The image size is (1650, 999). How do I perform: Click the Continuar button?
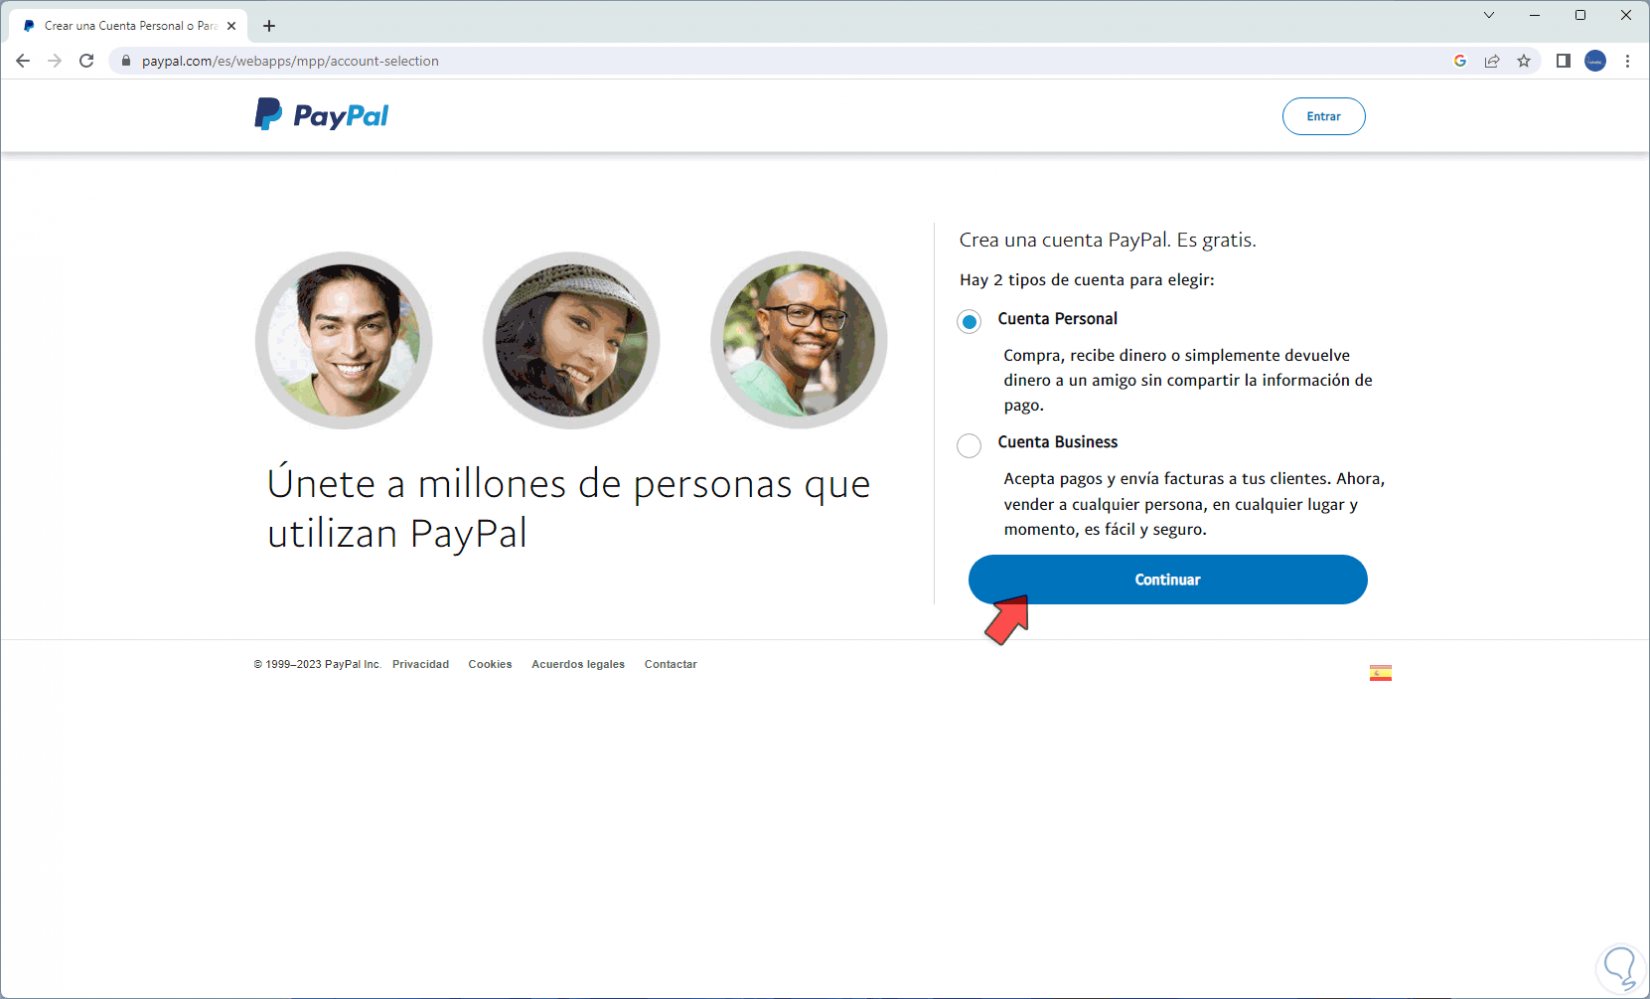(x=1167, y=580)
